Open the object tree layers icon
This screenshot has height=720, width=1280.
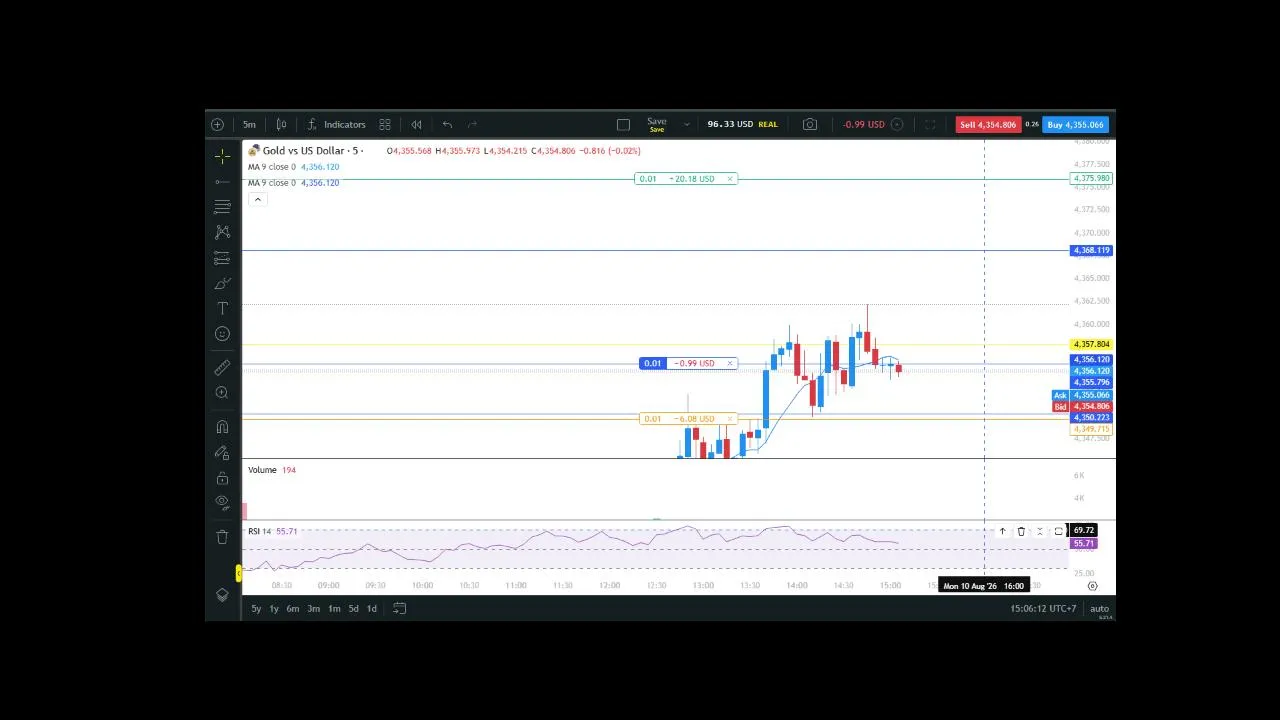coord(222,595)
